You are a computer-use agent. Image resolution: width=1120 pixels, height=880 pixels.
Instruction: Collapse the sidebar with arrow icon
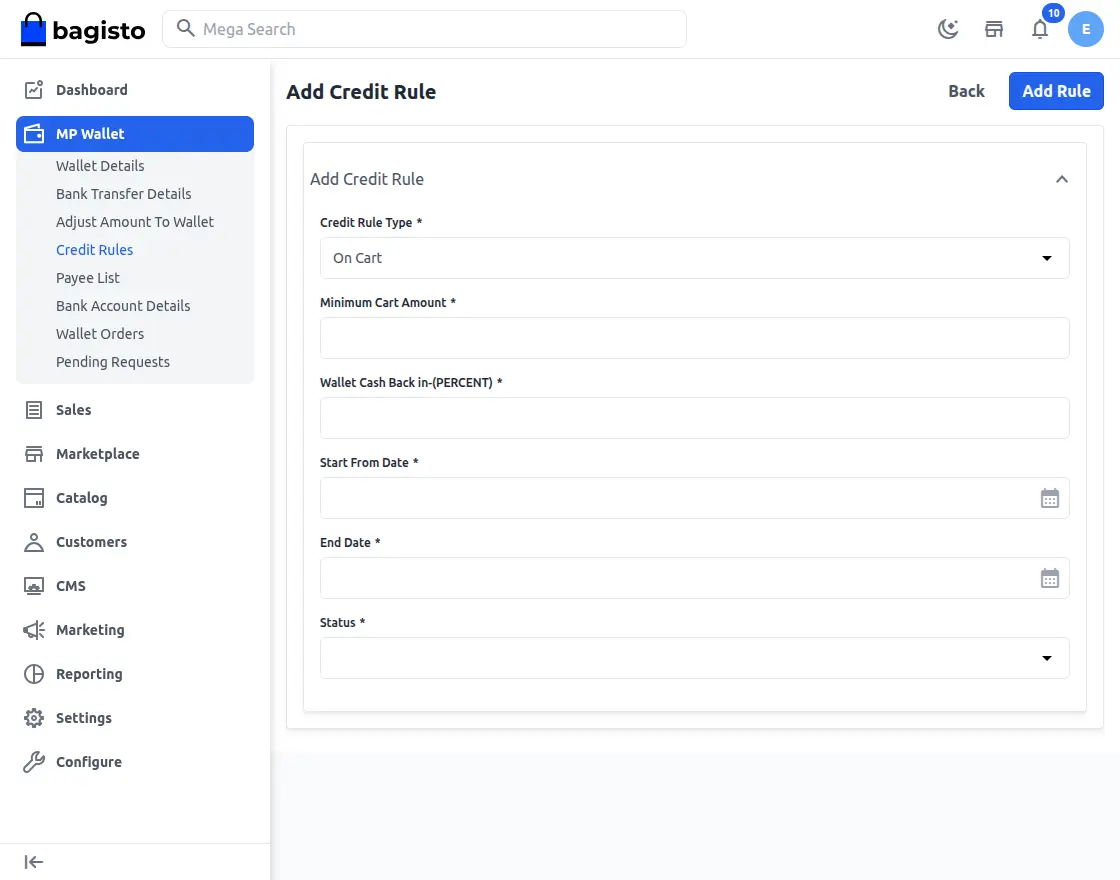coord(34,862)
